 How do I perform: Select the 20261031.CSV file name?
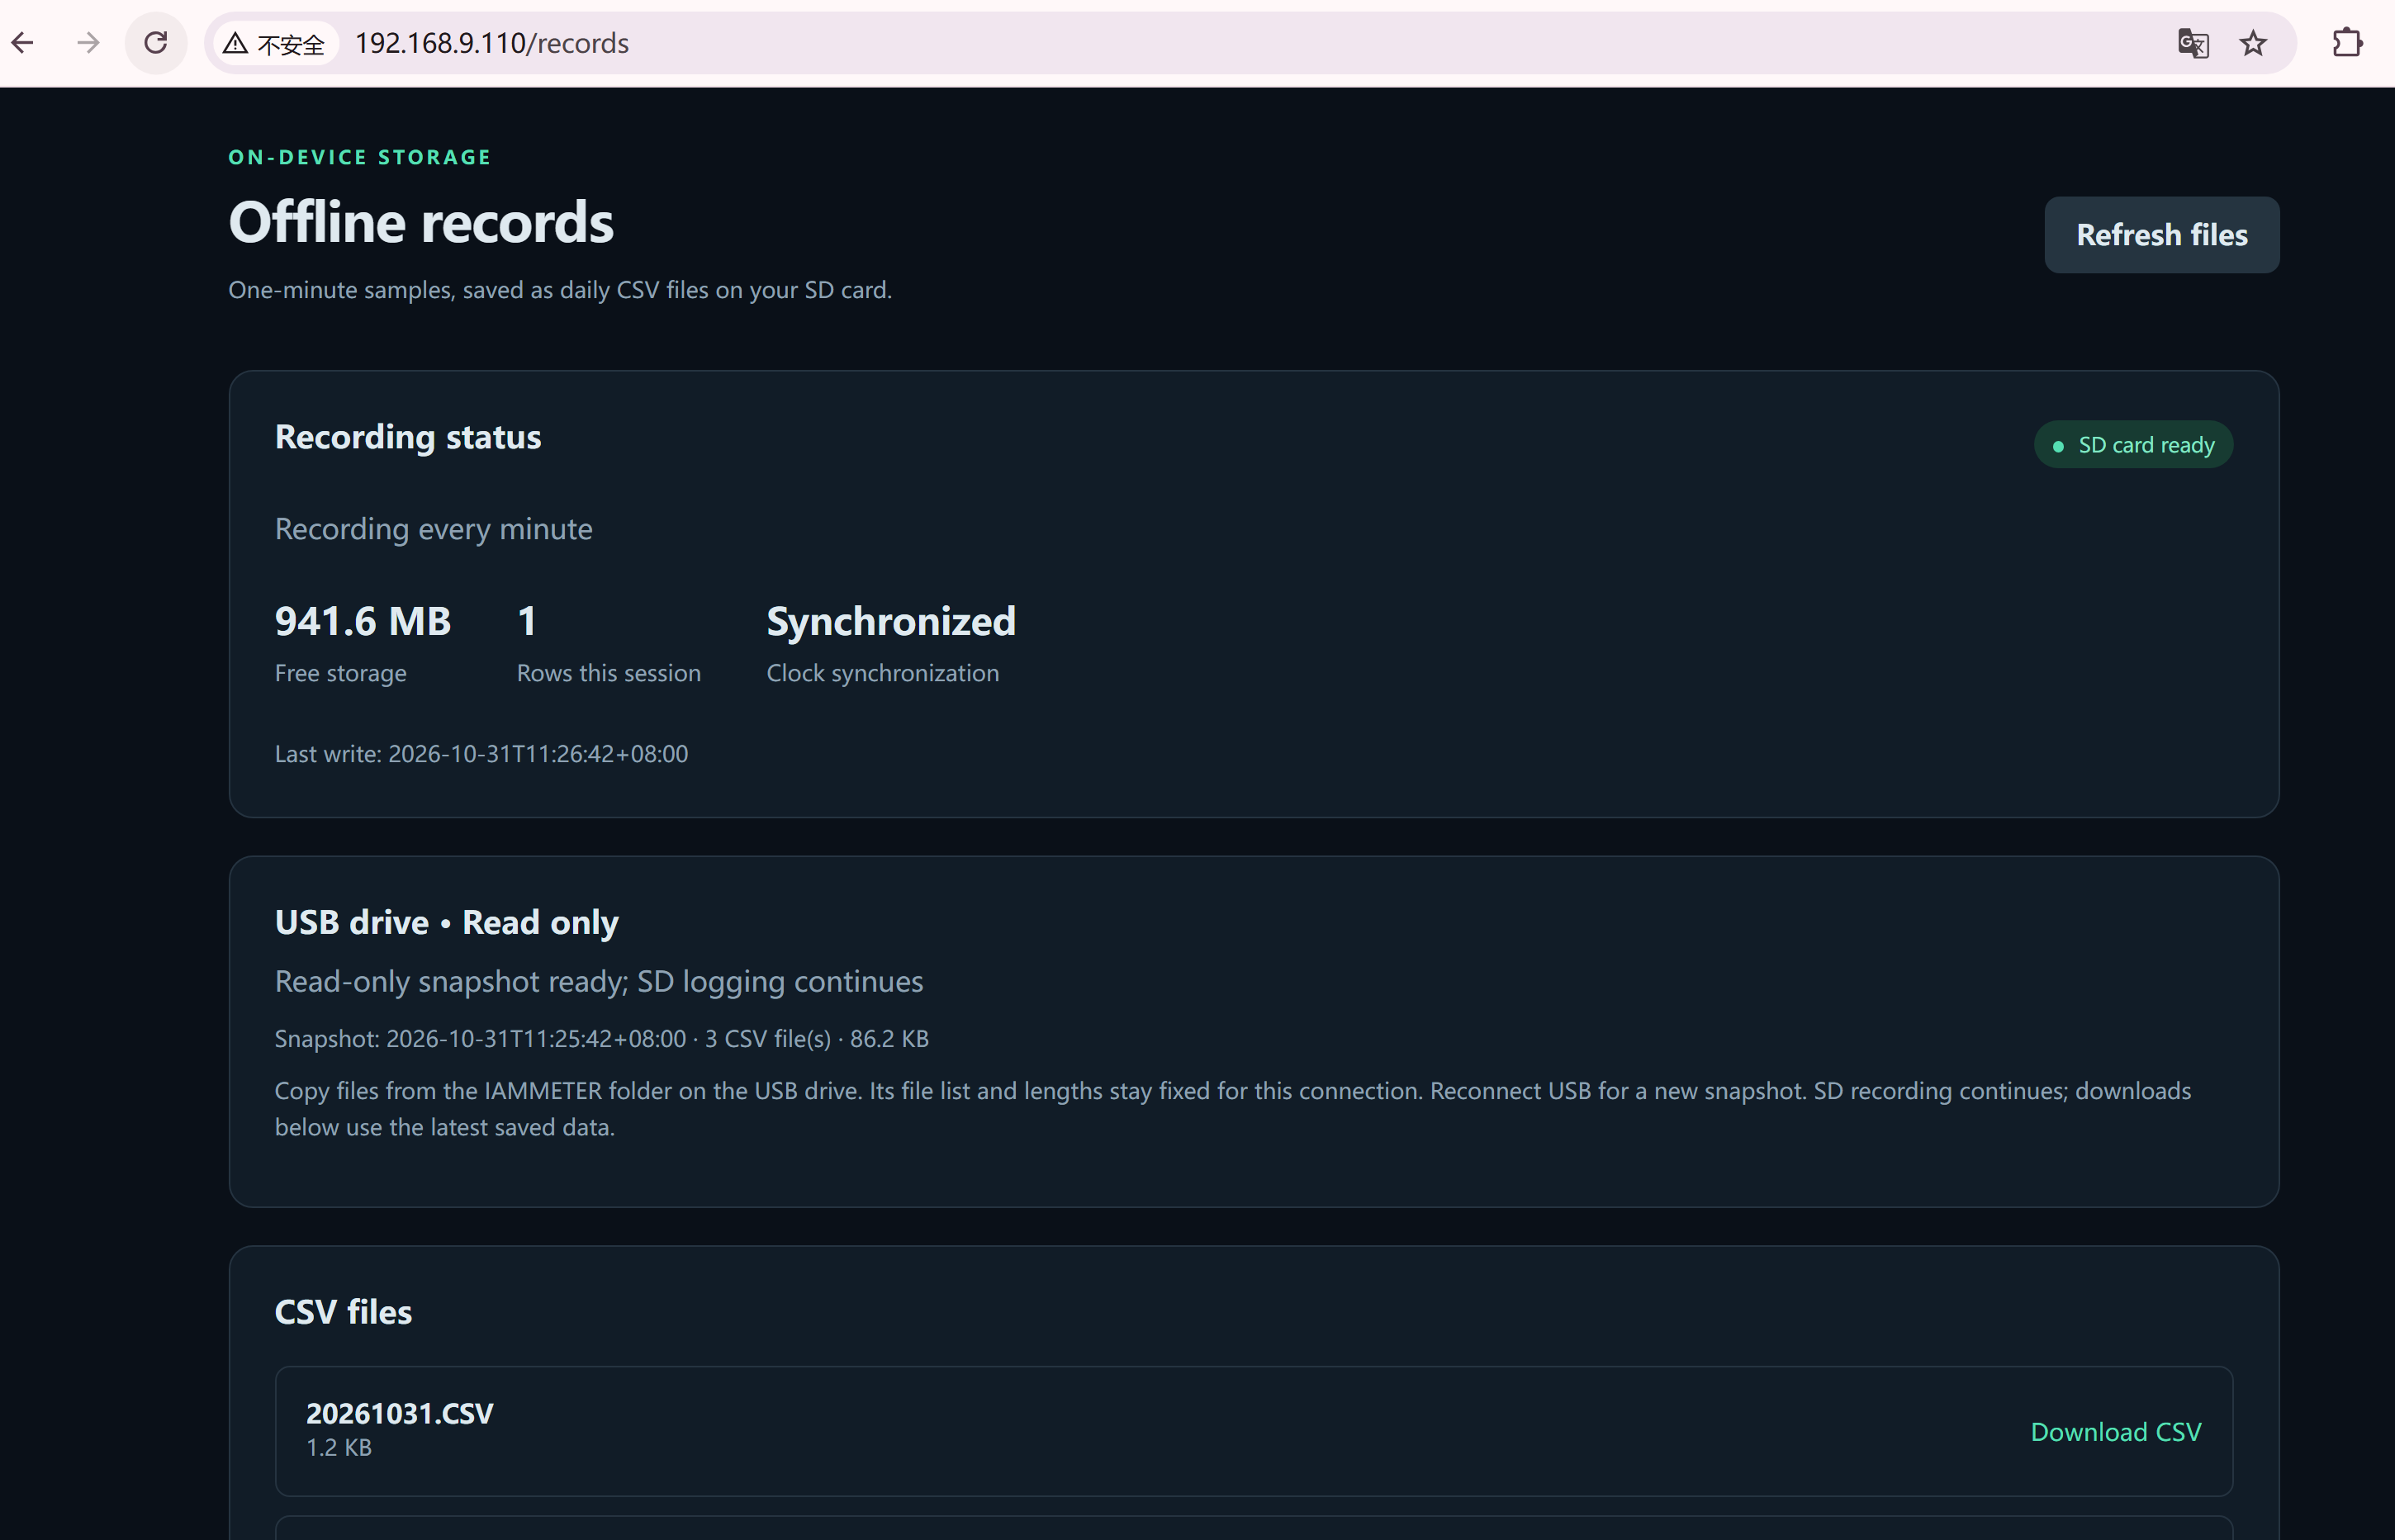point(399,1413)
